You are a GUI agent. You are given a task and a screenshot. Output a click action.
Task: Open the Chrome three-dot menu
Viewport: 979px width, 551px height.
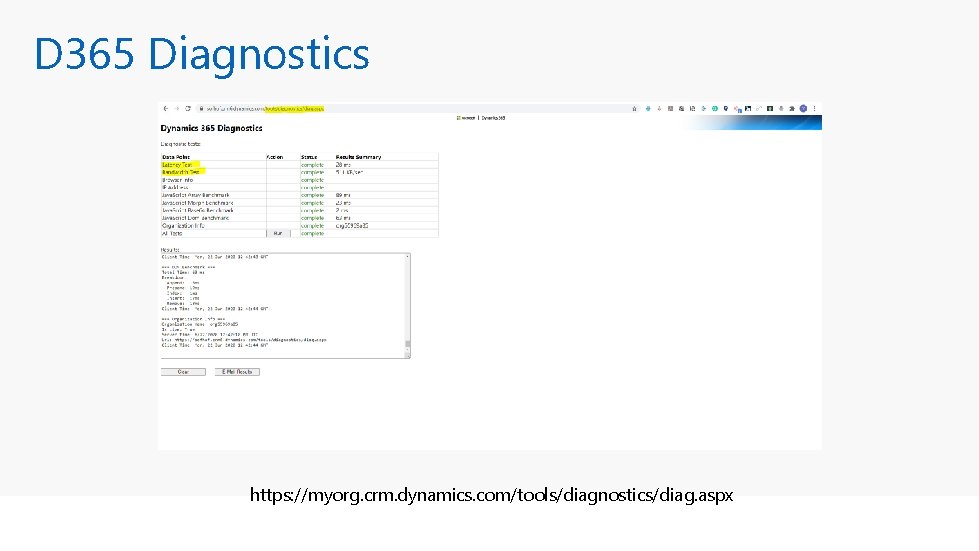814,109
